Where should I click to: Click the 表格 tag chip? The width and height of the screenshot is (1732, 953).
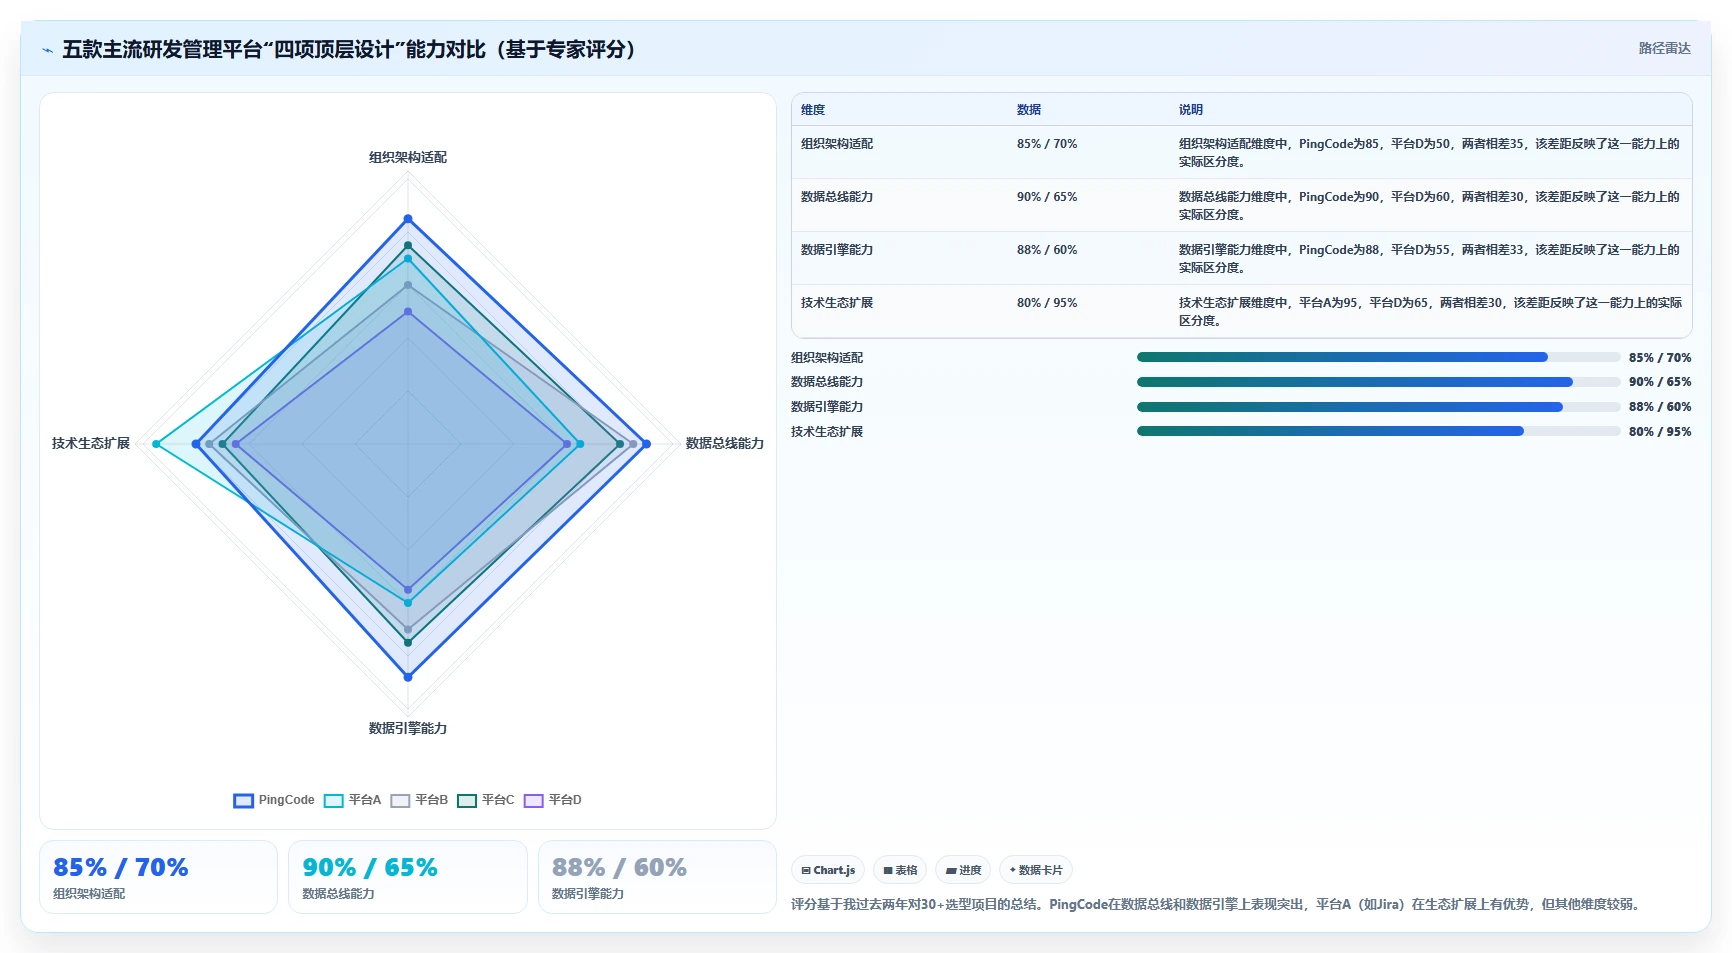900,870
